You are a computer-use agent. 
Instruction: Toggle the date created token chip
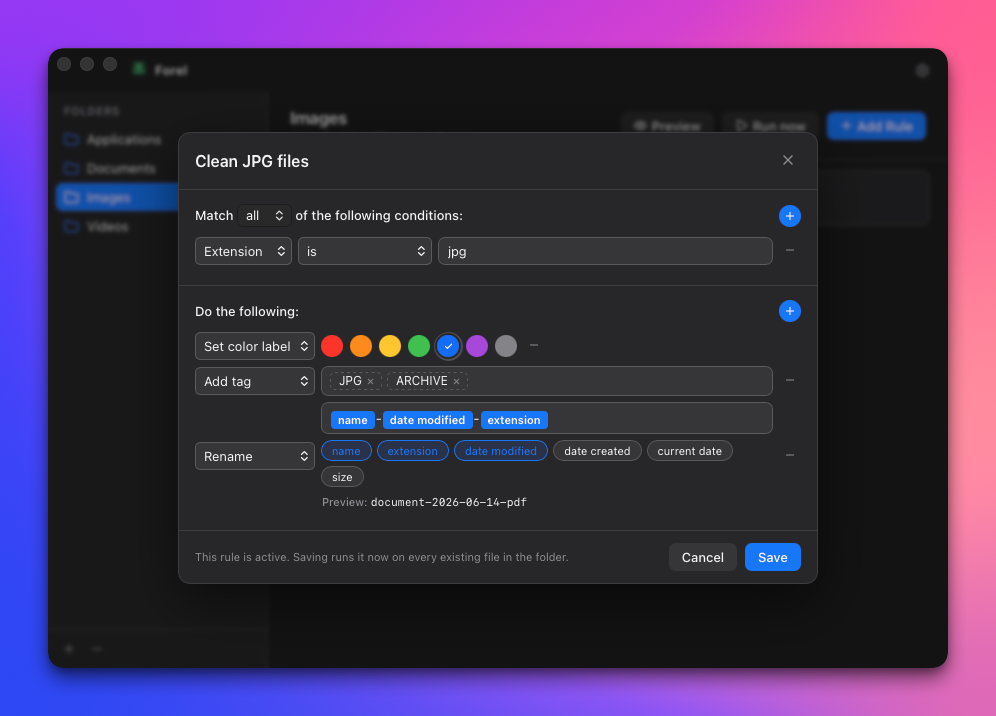(x=597, y=451)
